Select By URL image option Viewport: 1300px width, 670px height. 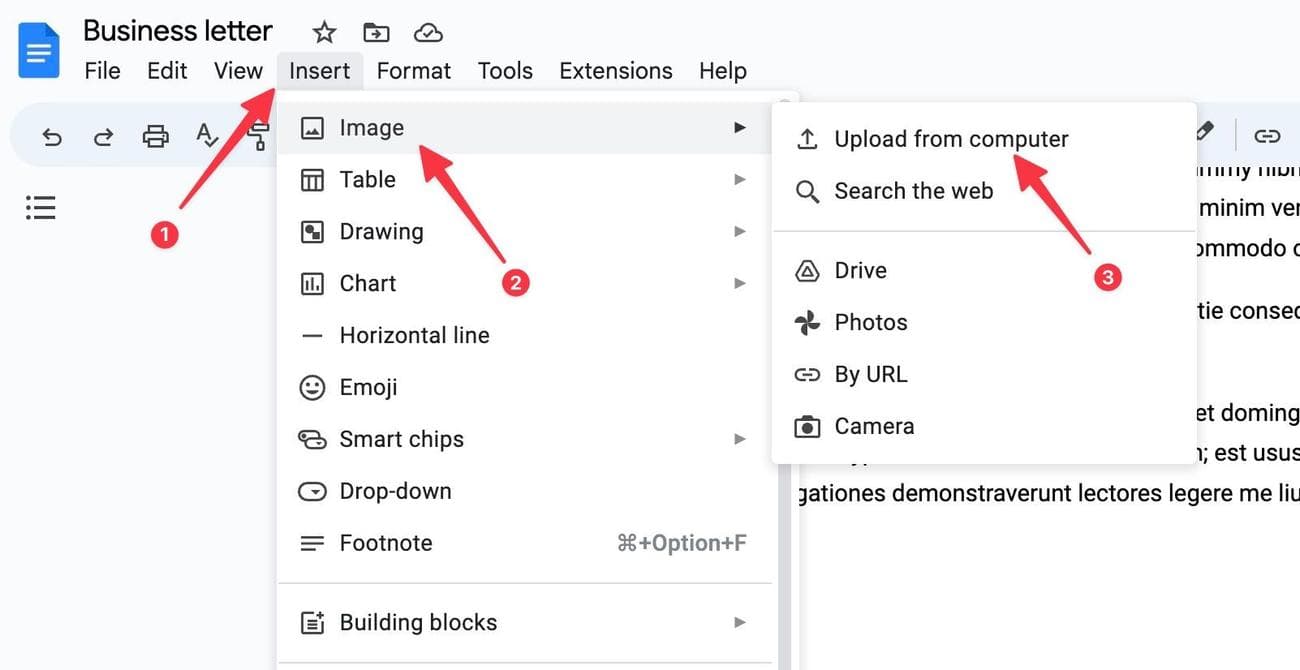pos(870,375)
